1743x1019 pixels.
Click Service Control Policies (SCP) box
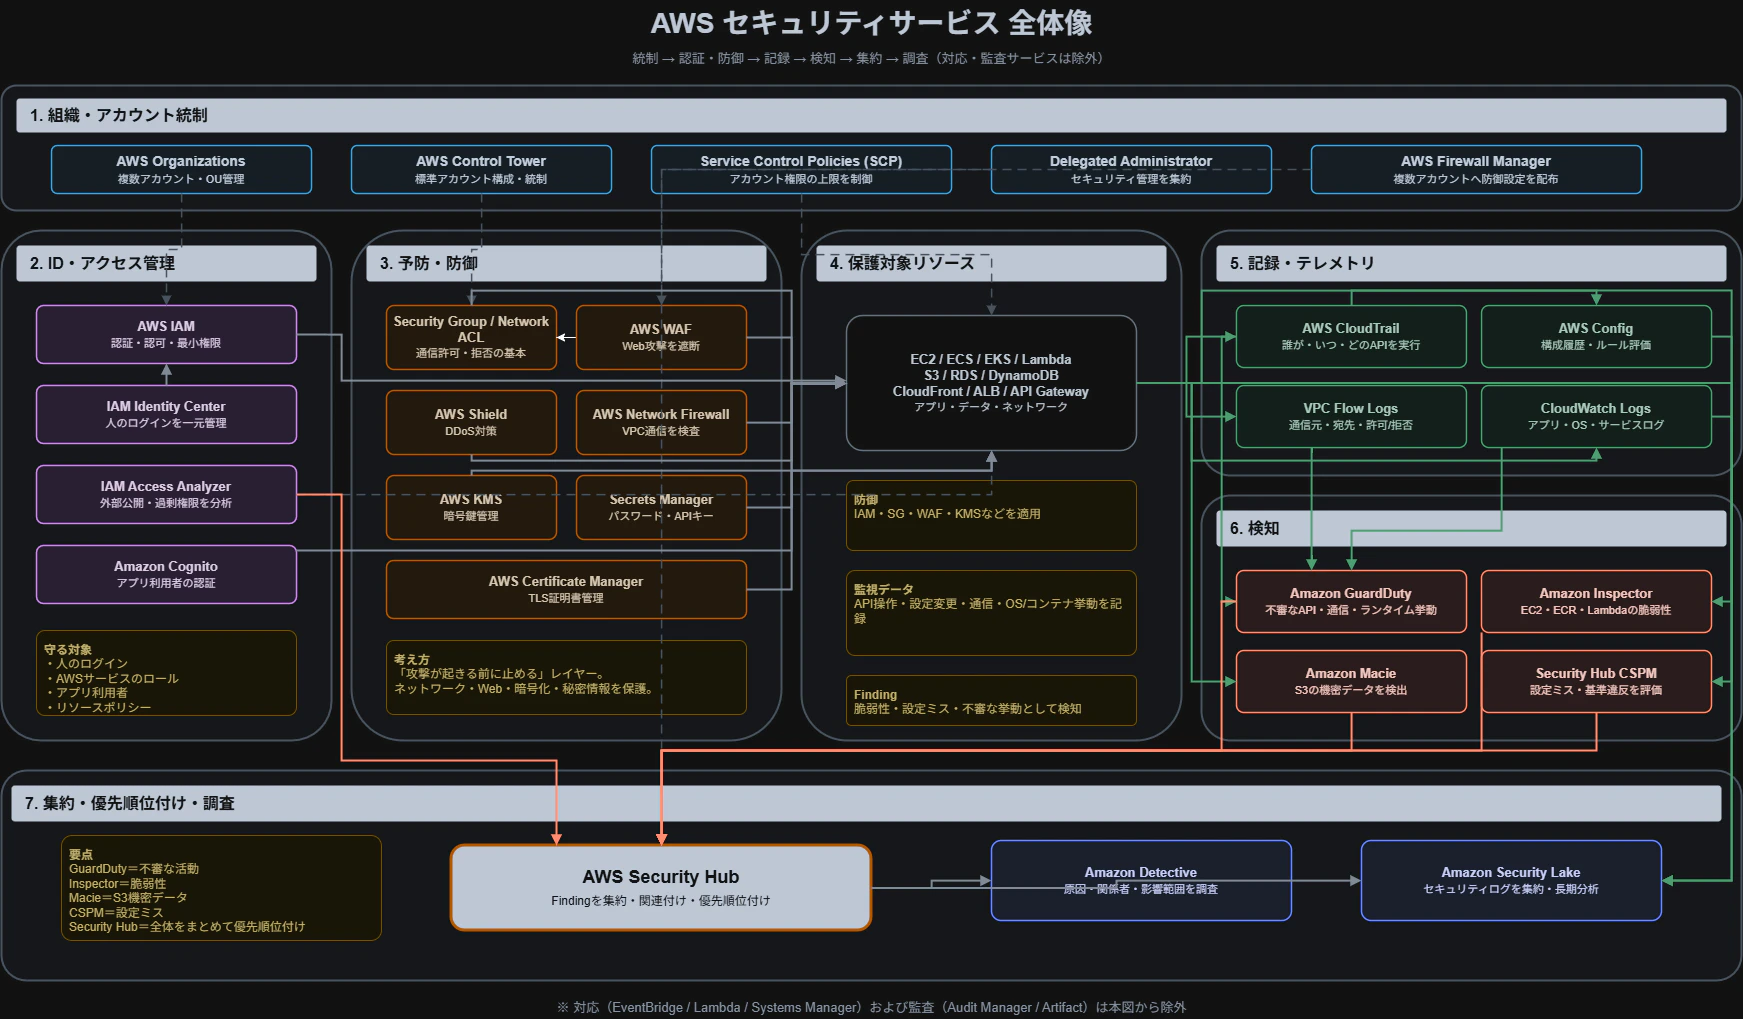[801, 170]
